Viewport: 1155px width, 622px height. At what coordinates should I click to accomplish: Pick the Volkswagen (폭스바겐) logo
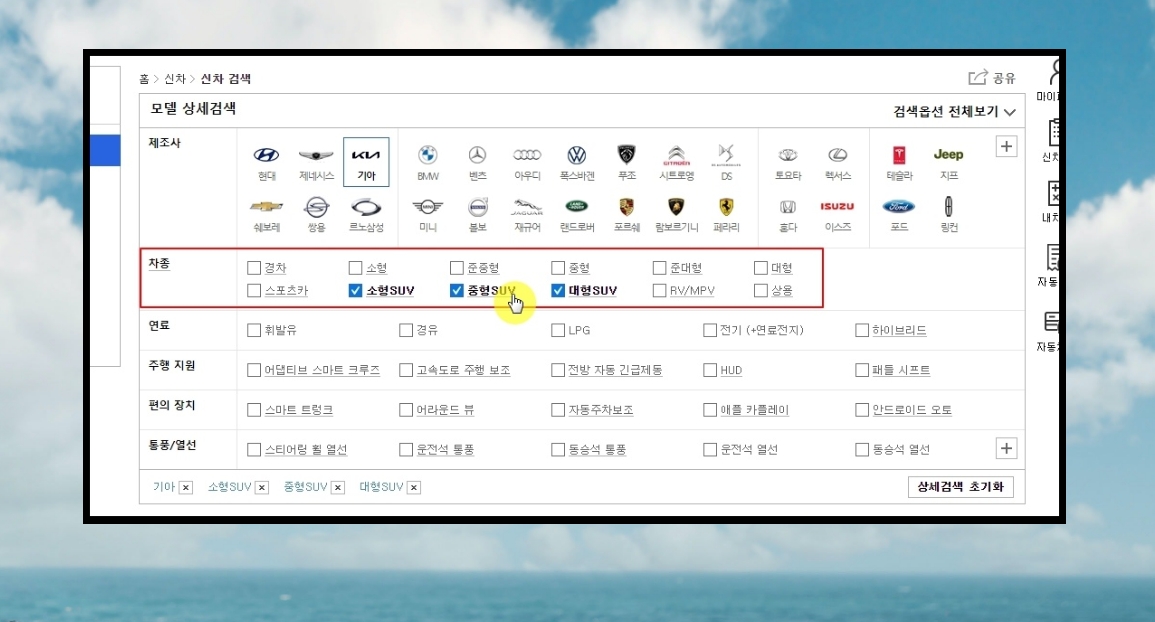[x=577, y=156]
